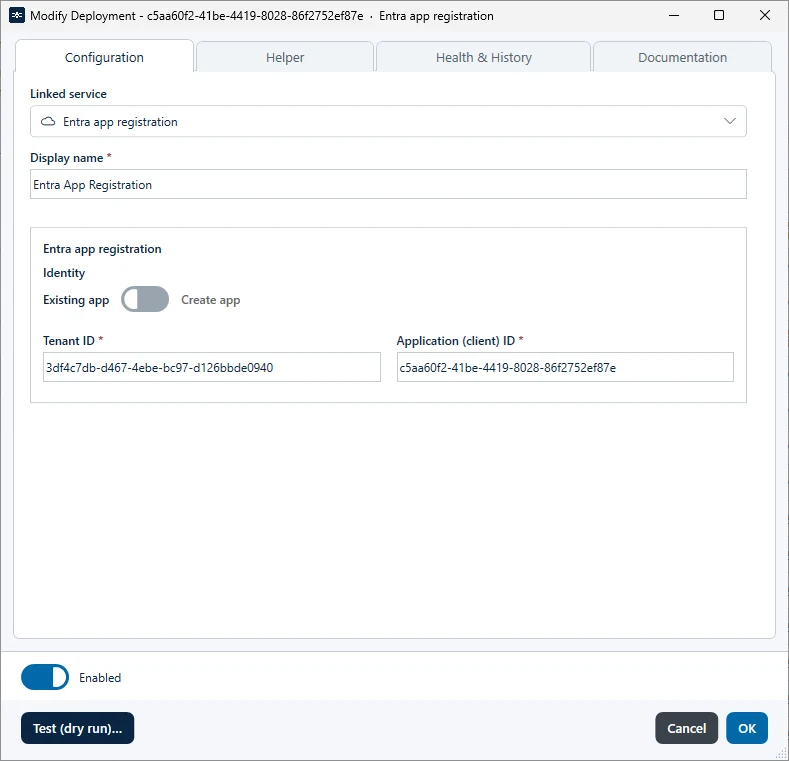Open the Health & History tab

coord(483,57)
